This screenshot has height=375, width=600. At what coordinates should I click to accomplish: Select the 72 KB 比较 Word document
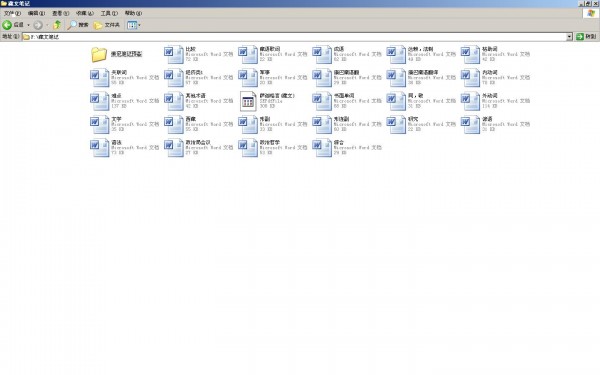199,54
